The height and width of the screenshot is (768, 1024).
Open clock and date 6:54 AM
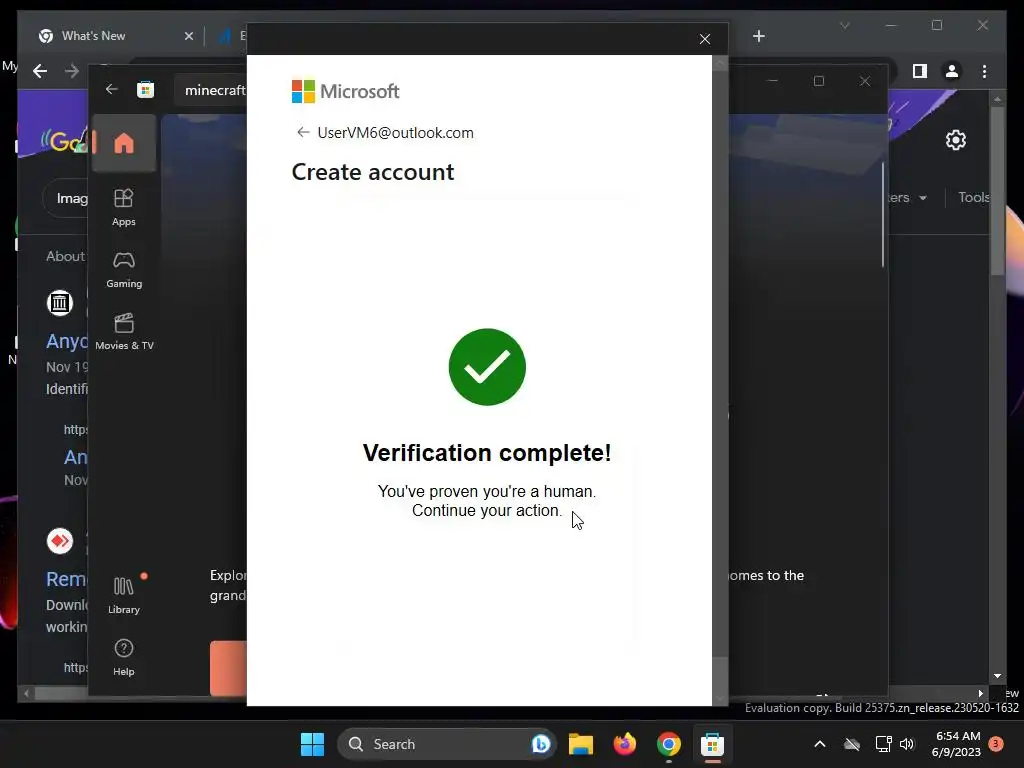pyautogui.click(x=957, y=744)
